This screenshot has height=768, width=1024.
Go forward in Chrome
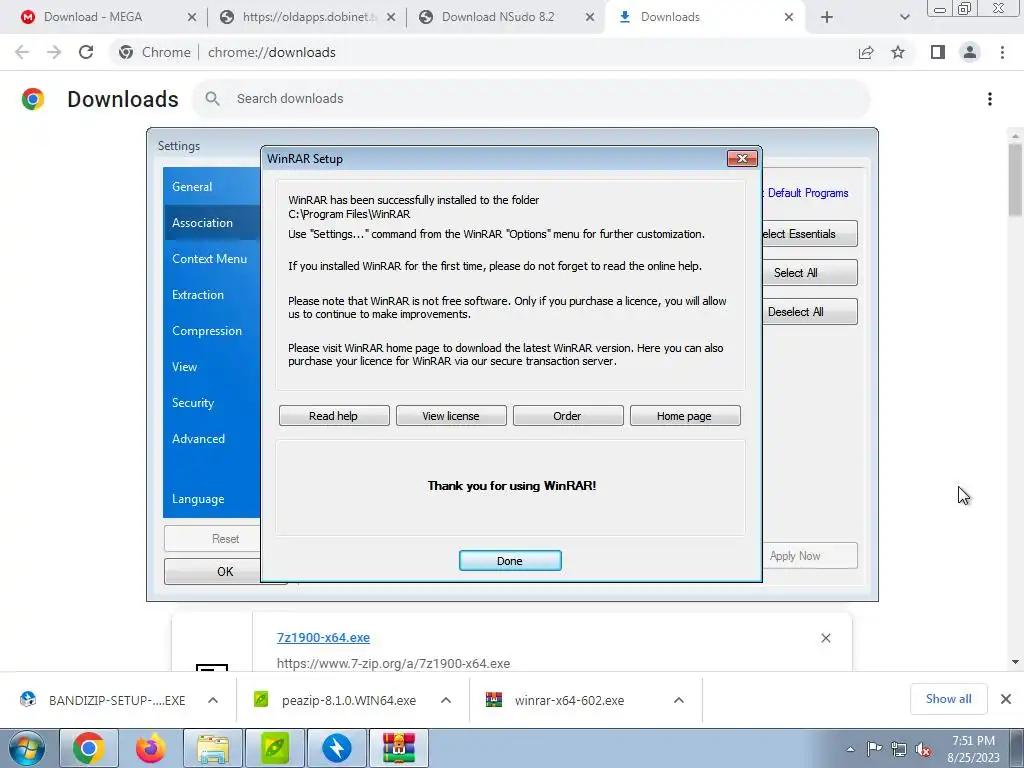click(x=54, y=52)
